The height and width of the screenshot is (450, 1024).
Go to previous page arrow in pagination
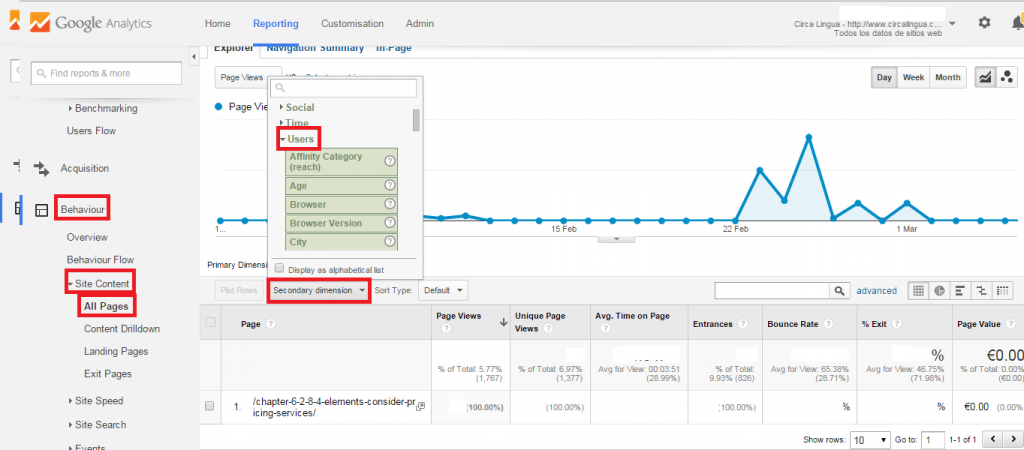[x=993, y=439]
